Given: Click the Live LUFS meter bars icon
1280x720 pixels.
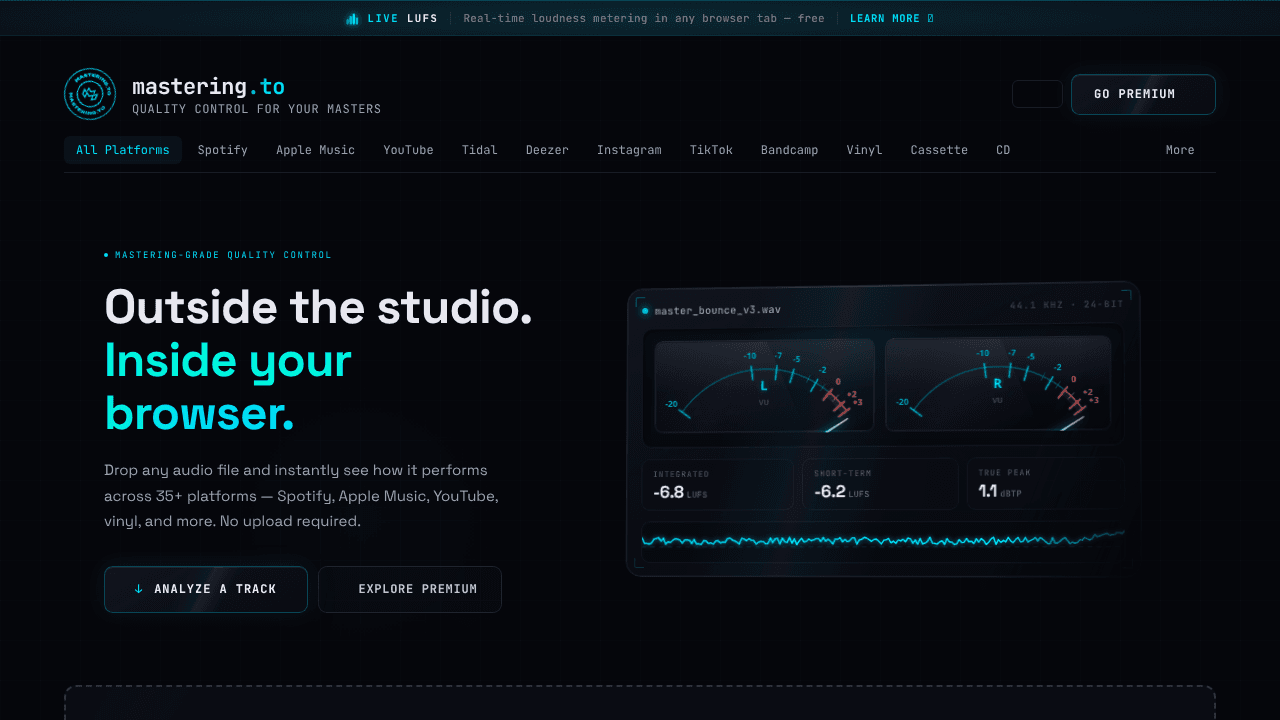Looking at the screenshot, I should coord(352,19).
